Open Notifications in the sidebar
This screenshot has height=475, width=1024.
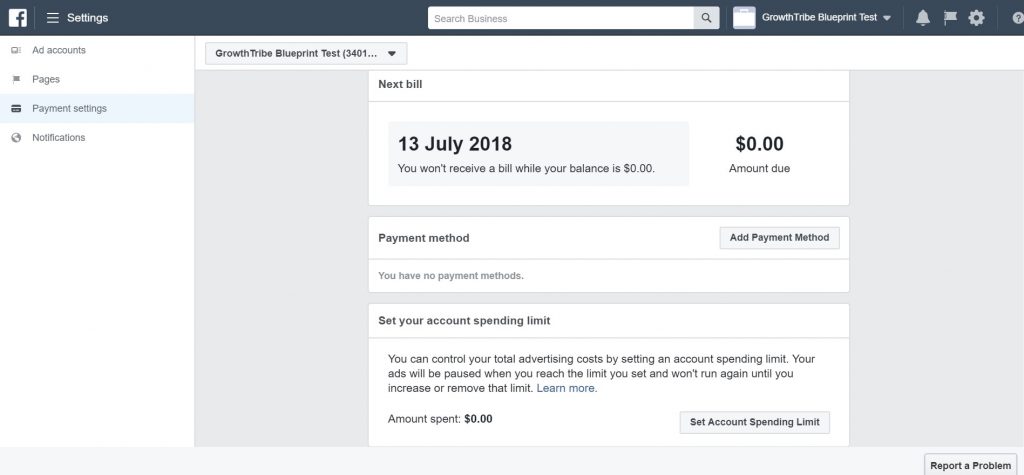click(59, 138)
